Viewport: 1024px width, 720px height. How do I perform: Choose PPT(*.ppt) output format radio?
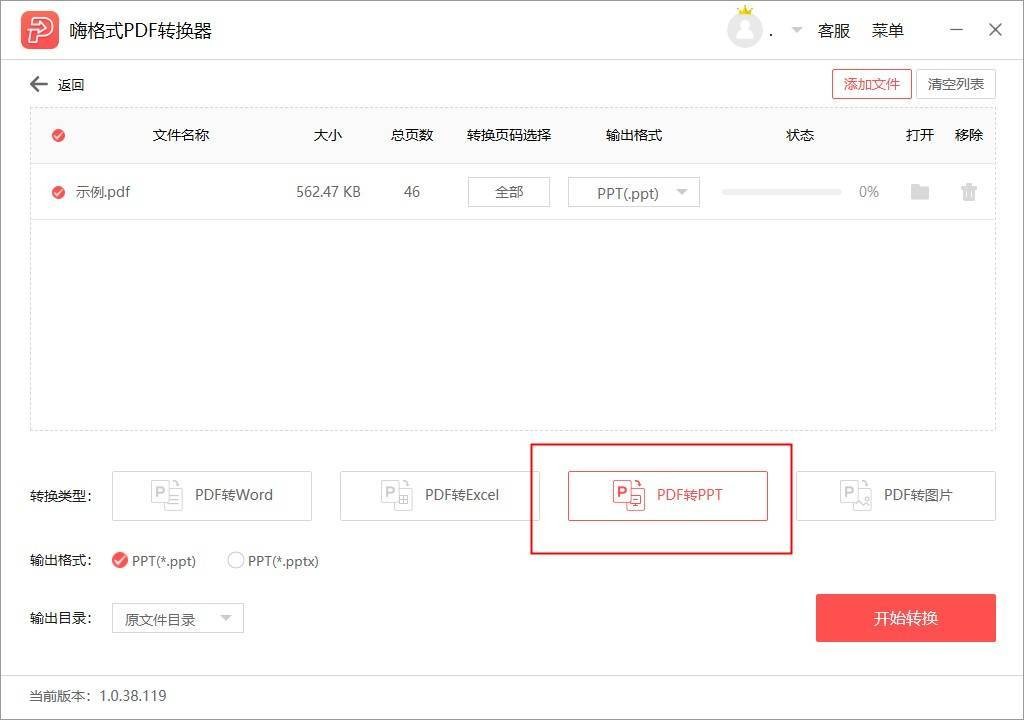point(120,561)
